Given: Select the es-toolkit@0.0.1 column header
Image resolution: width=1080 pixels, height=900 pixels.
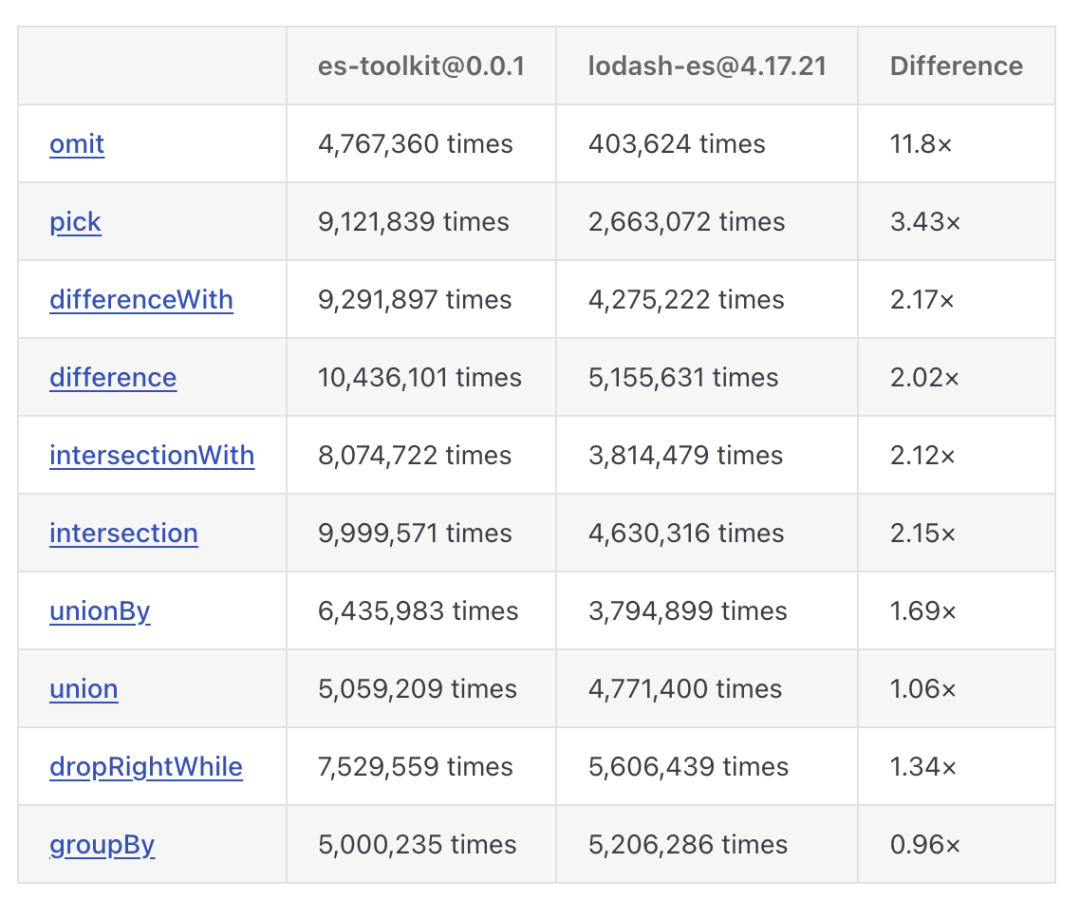Looking at the screenshot, I should coord(421,66).
